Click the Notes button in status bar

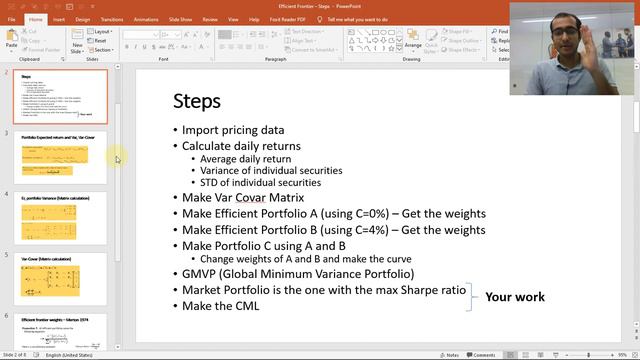click(449, 355)
